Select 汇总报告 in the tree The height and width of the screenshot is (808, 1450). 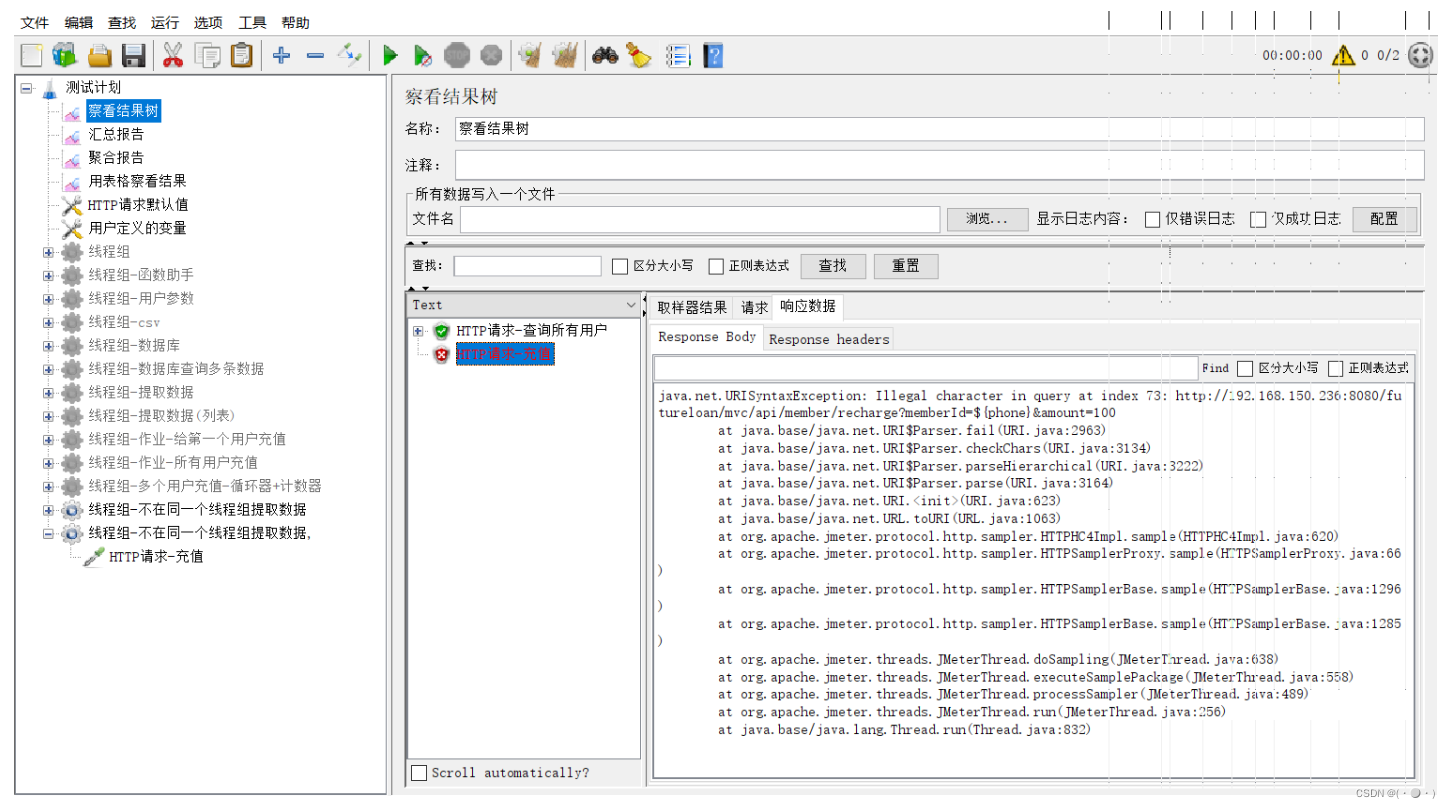116,134
